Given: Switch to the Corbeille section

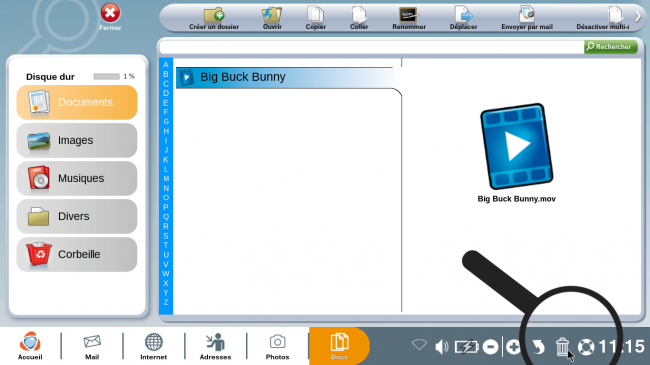Looking at the screenshot, I should 77,254.
